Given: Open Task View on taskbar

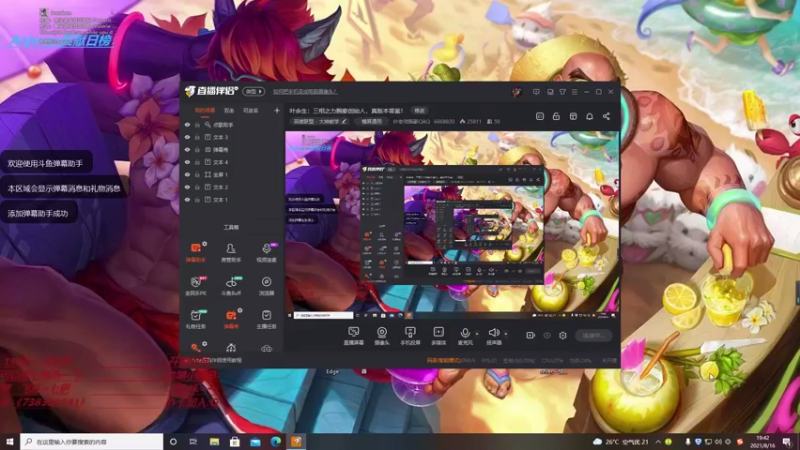Looking at the screenshot, I should 193,442.
